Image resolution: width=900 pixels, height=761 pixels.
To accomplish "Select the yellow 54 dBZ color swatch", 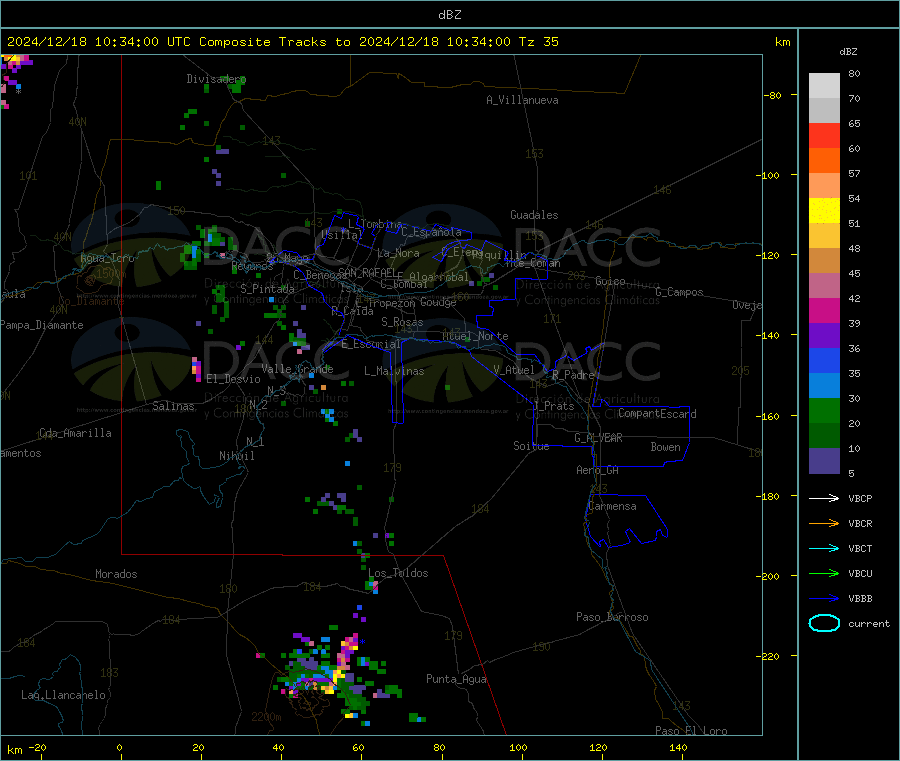I will [824, 211].
